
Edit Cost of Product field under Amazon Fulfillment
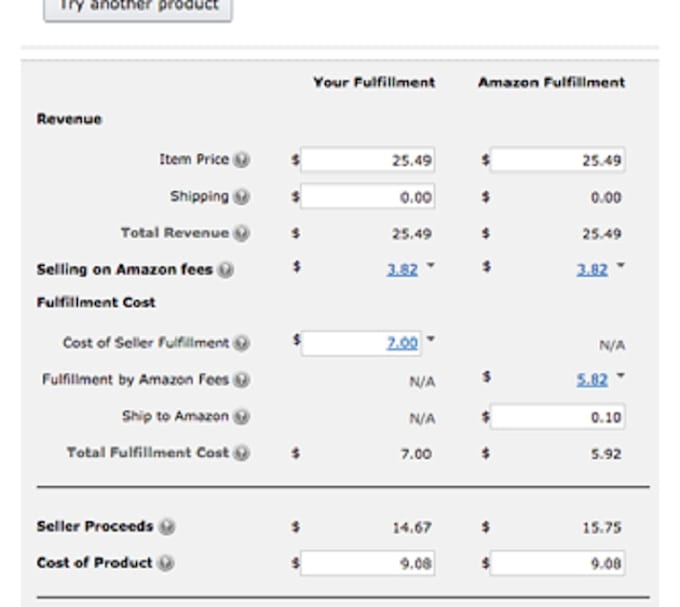557,563
